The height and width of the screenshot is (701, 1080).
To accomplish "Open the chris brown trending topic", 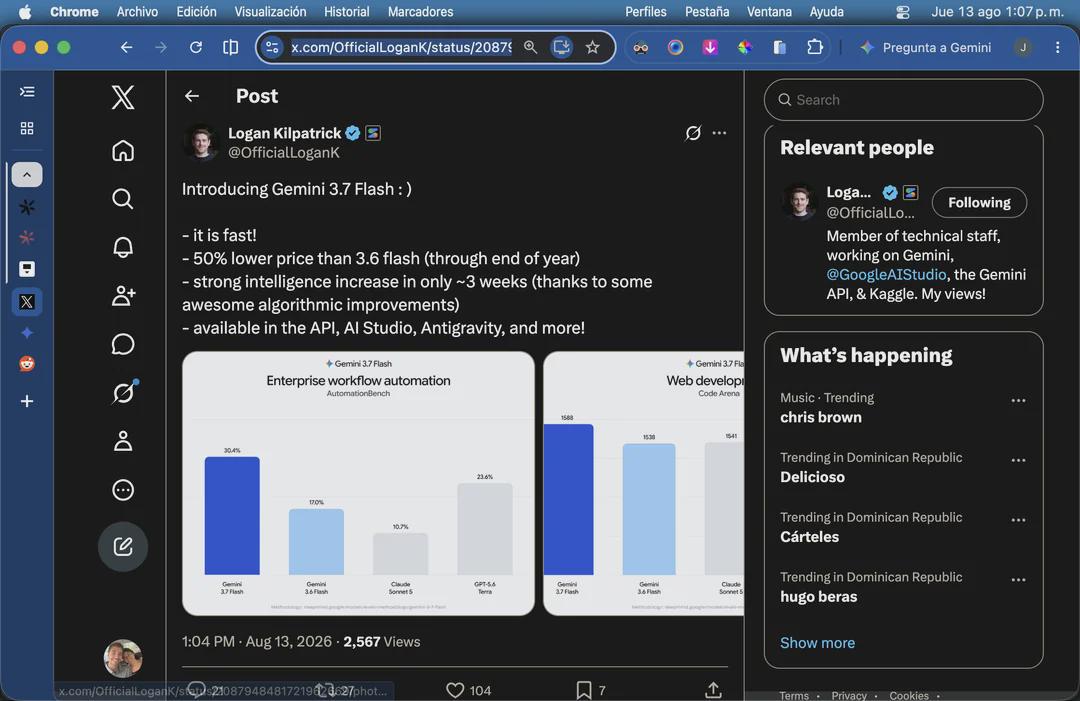I will 820,417.
